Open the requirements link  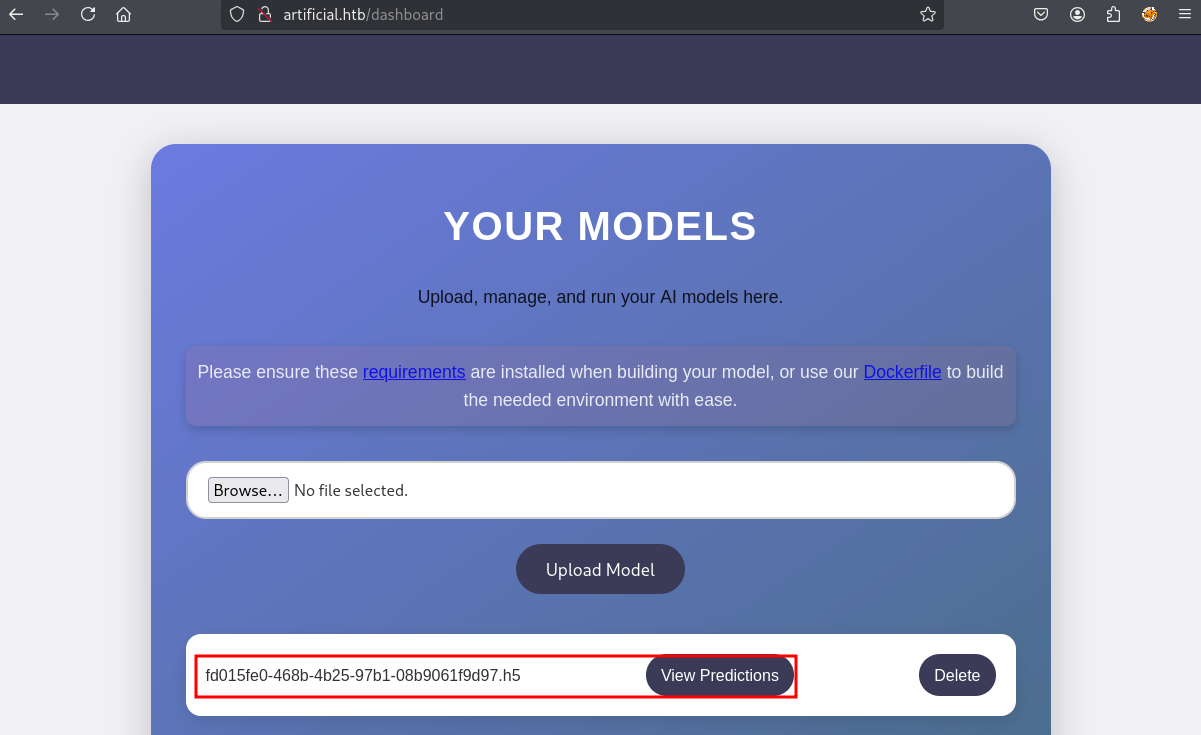click(414, 372)
